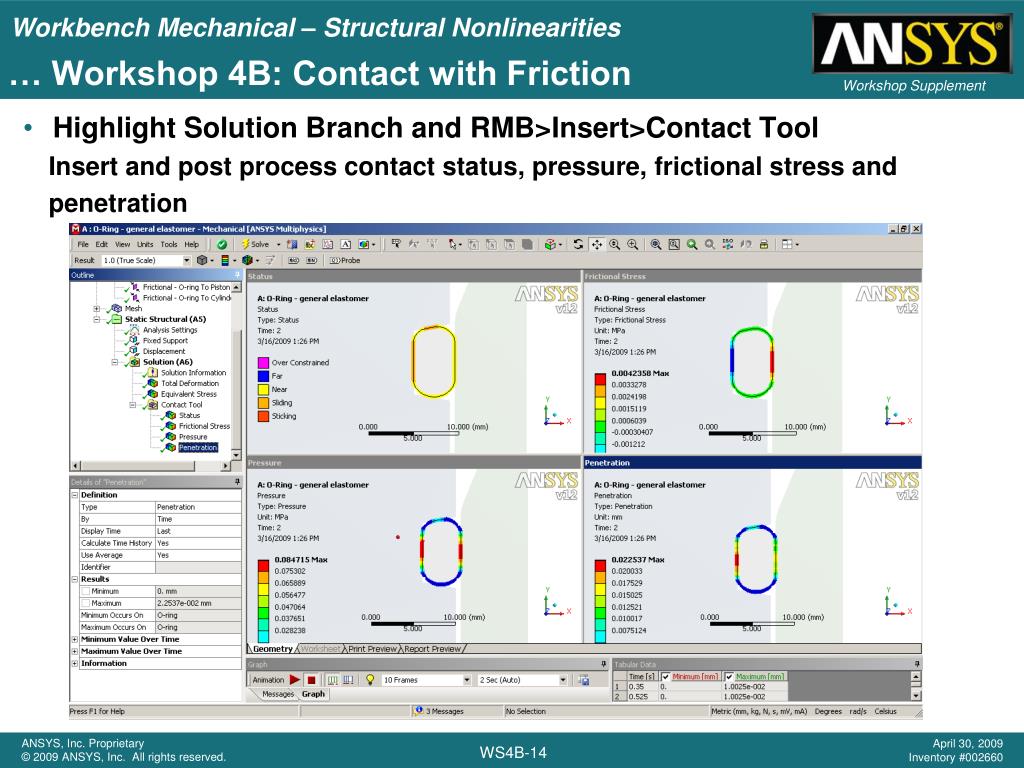
Task: Toggle the Minimum result checkbox in Details
Action: [85, 591]
